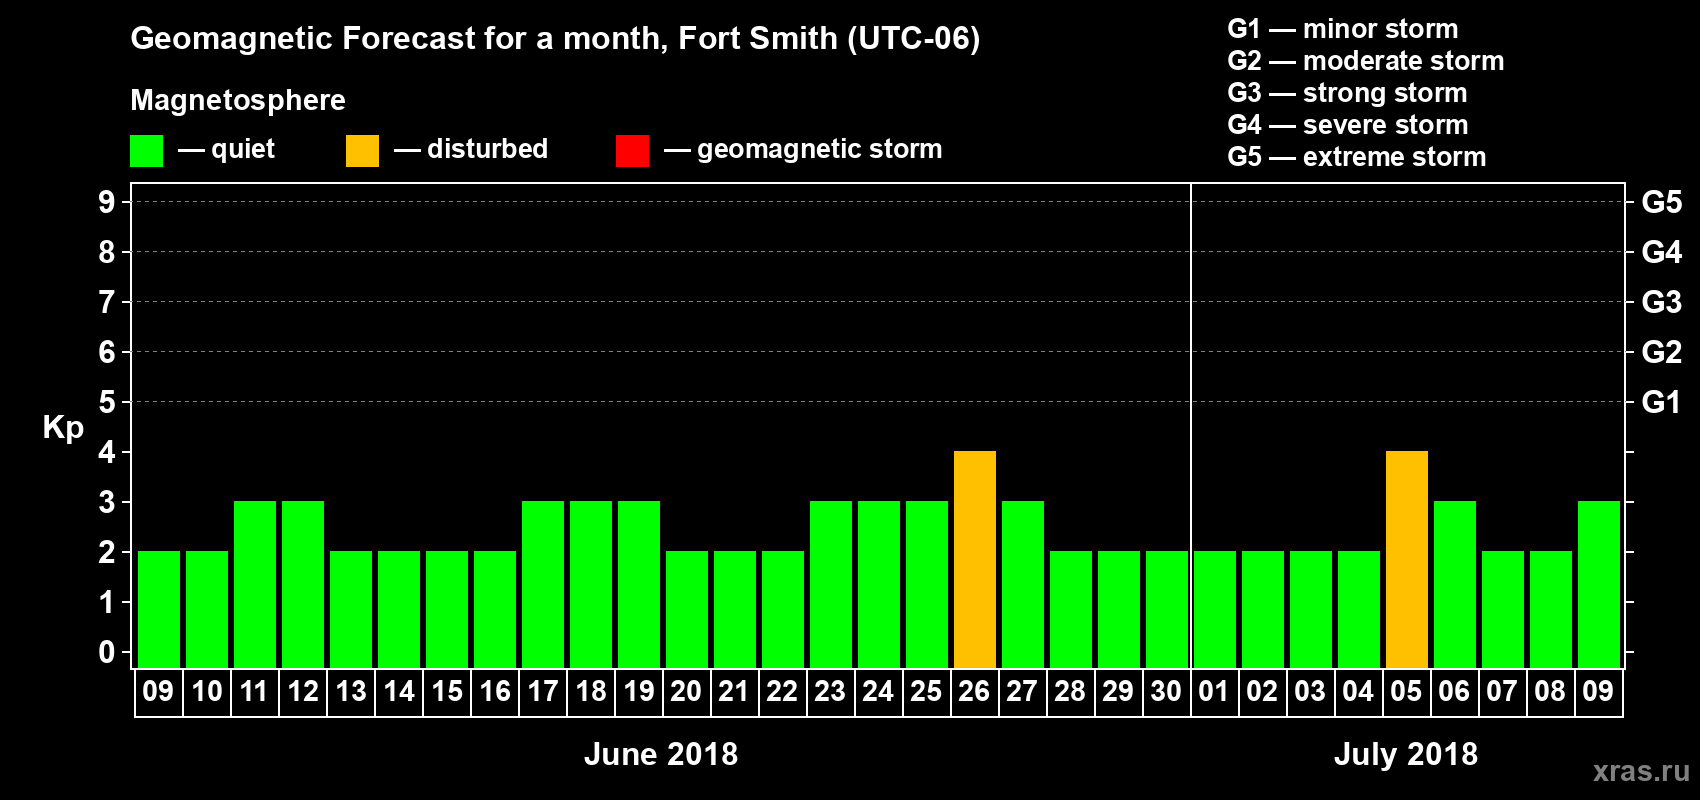Click the Kp value 9 on the left axis
This screenshot has width=1700, height=800.
[x=107, y=202]
